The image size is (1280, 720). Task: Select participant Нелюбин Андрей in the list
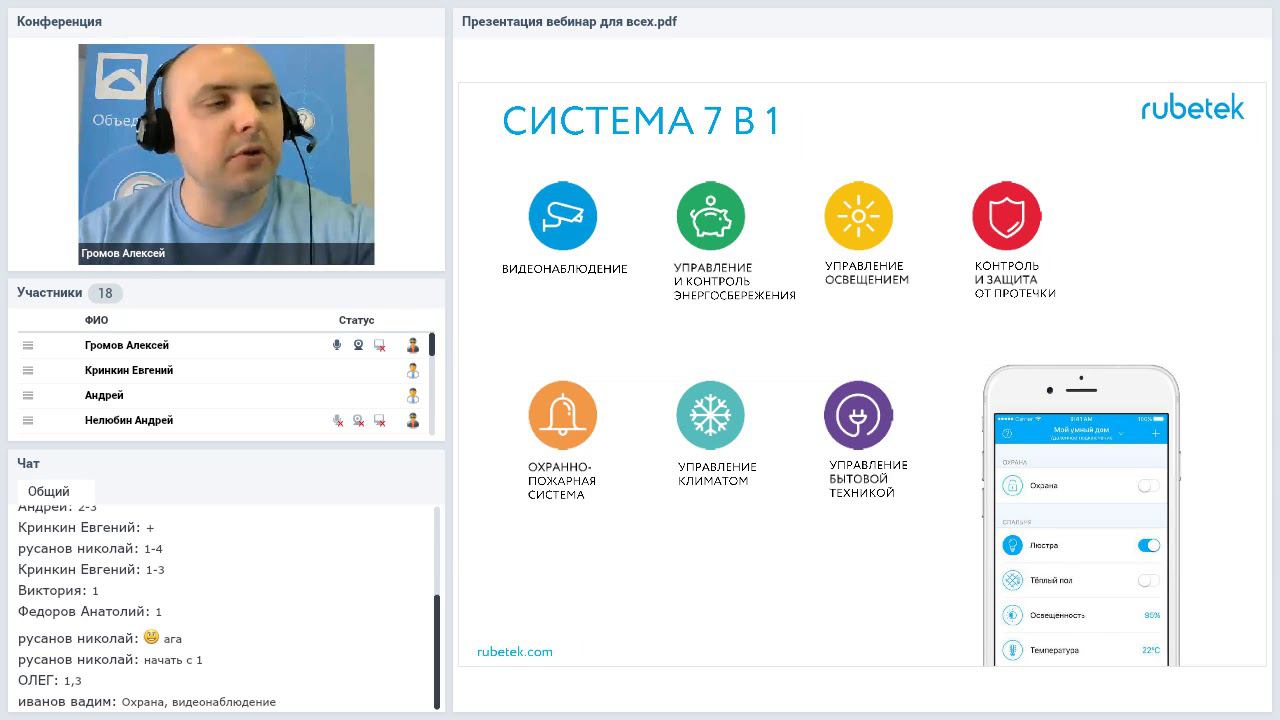pyautogui.click(x=129, y=421)
